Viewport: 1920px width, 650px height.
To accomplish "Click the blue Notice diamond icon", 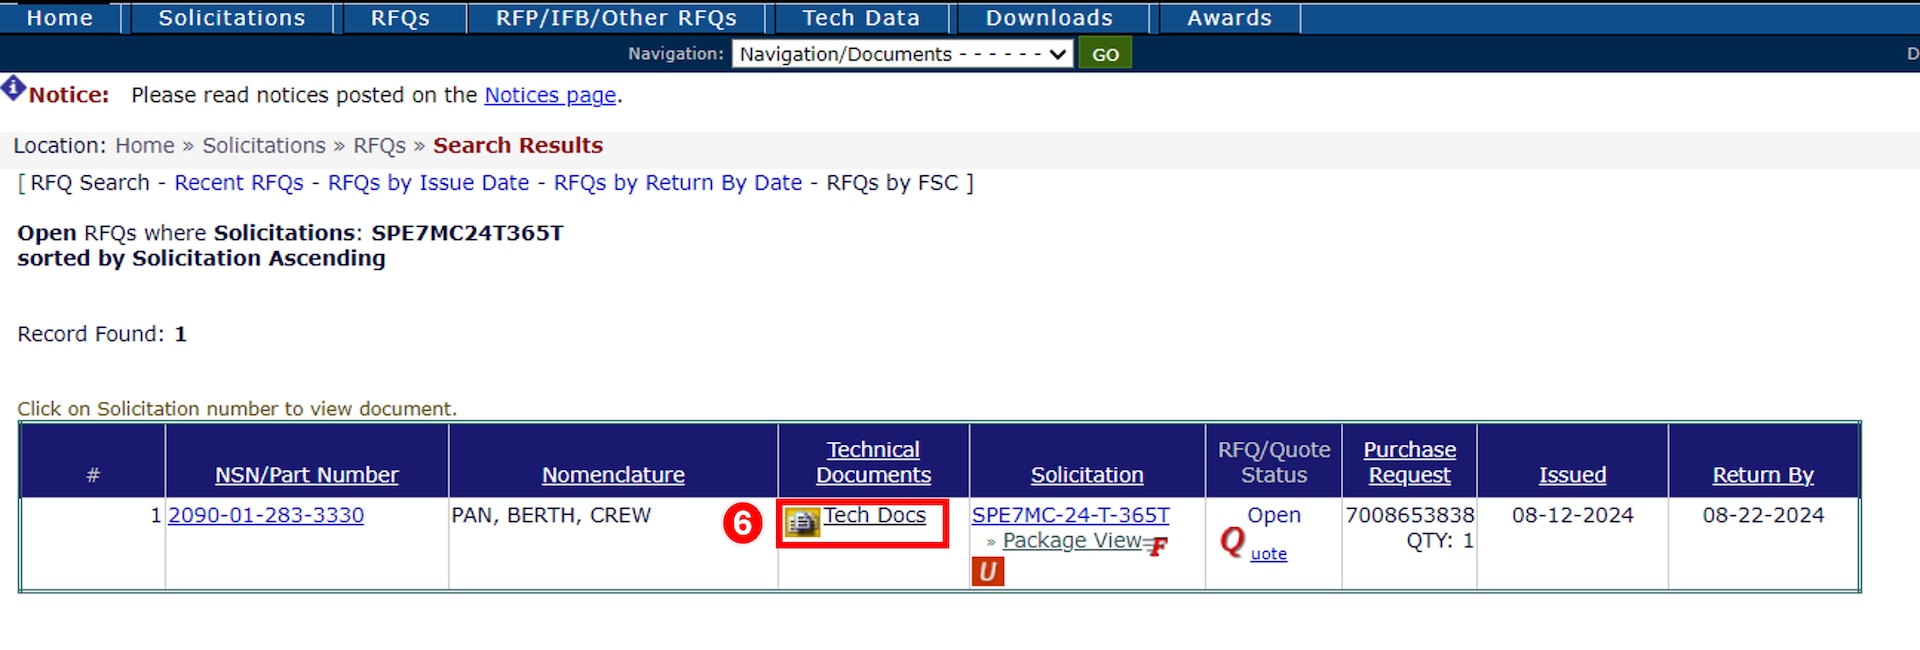I will click(13, 88).
